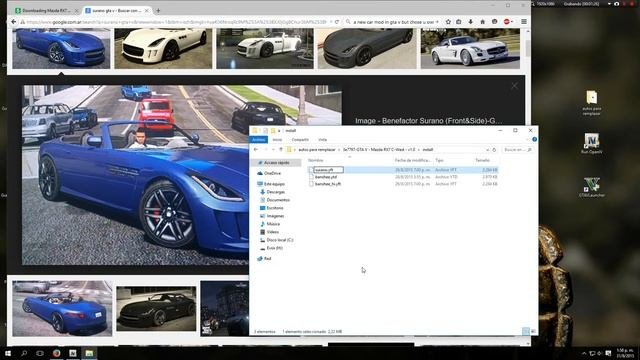The image size is (640, 360).
Task: Click the surano.yft rename text box
Action: pyautogui.click(x=329, y=170)
